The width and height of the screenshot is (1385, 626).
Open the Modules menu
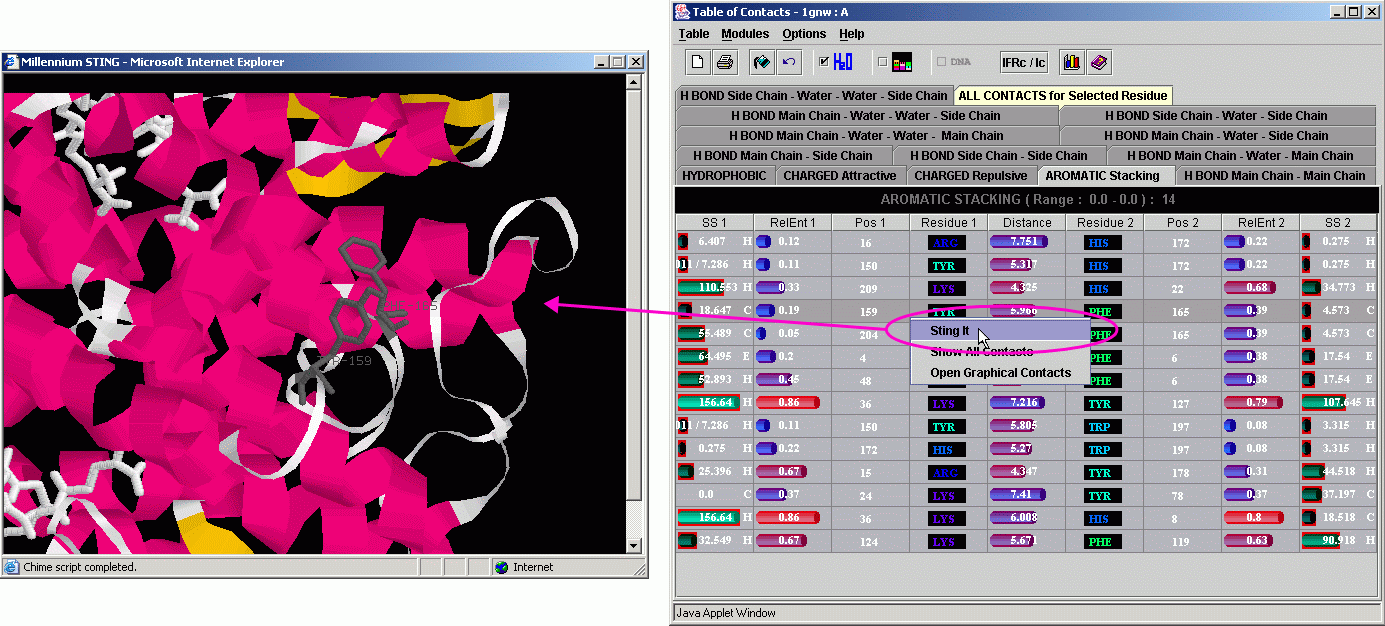coord(745,34)
